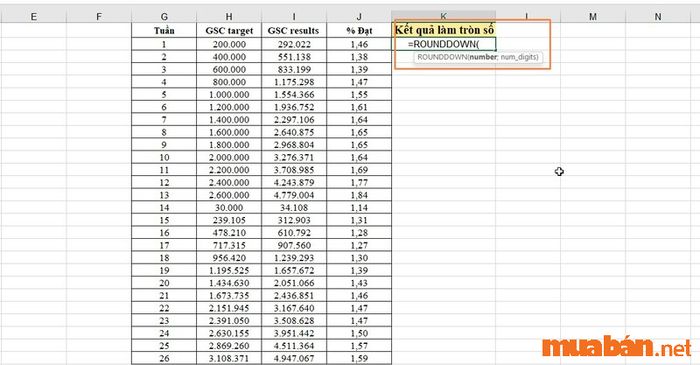700x365 pixels.
Task: Click % Đạt cell 1,57
Action: (x=359, y=346)
